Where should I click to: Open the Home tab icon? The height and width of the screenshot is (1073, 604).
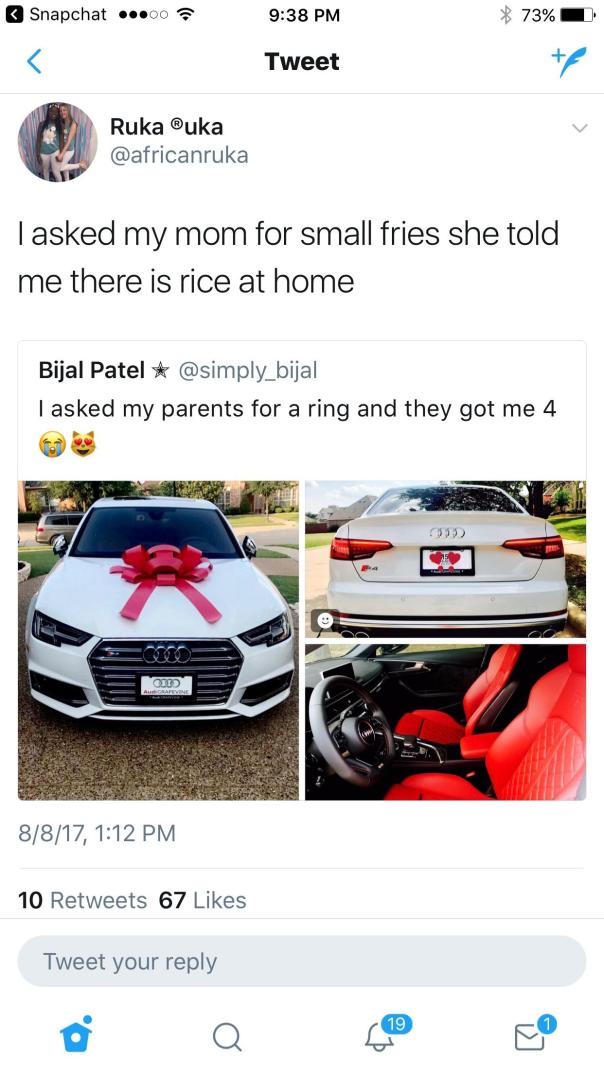point(76,1033)
